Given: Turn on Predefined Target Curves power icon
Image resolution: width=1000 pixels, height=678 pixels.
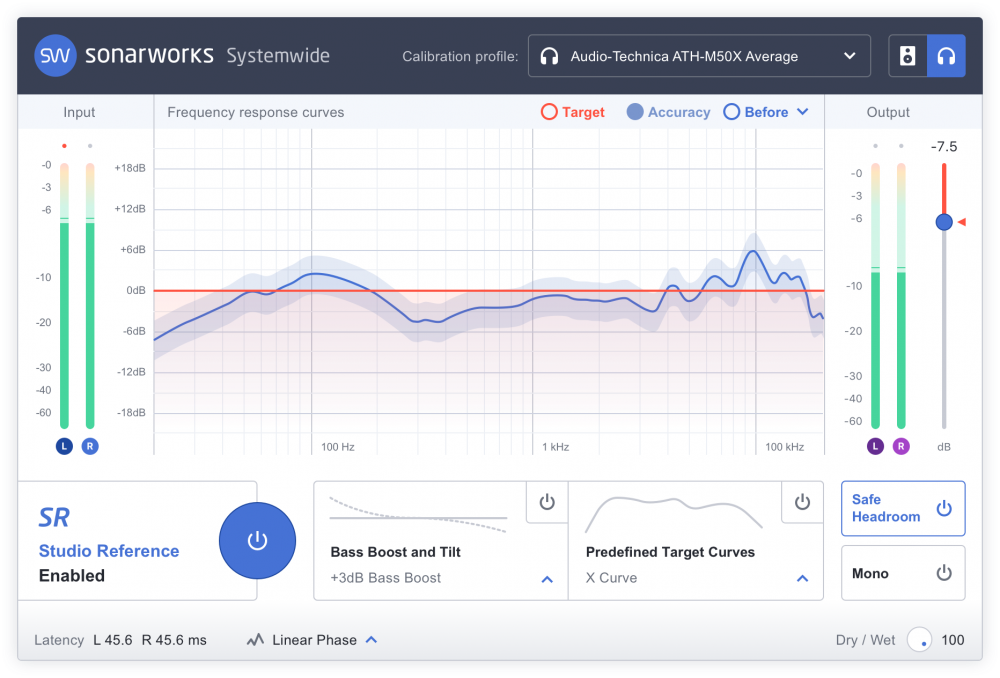Looking at the screenshot, I should tap(802, 502).
